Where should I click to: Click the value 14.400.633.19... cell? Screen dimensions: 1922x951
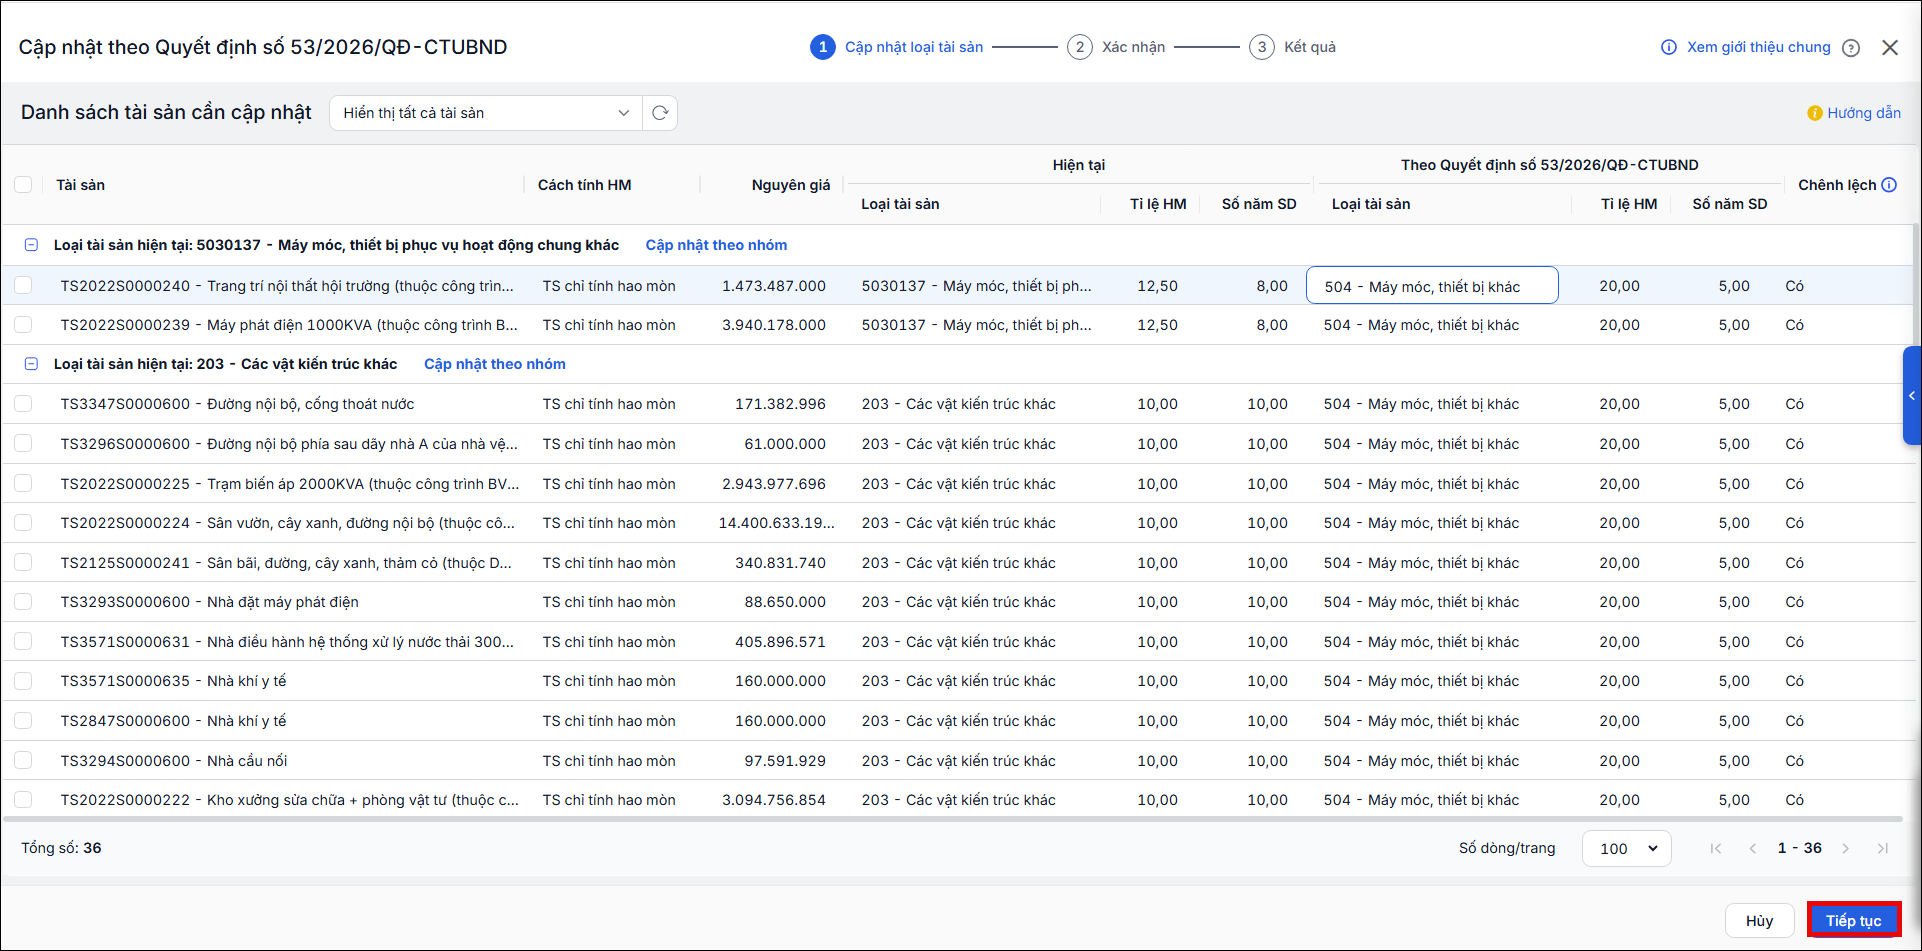[x=776, y=523]
